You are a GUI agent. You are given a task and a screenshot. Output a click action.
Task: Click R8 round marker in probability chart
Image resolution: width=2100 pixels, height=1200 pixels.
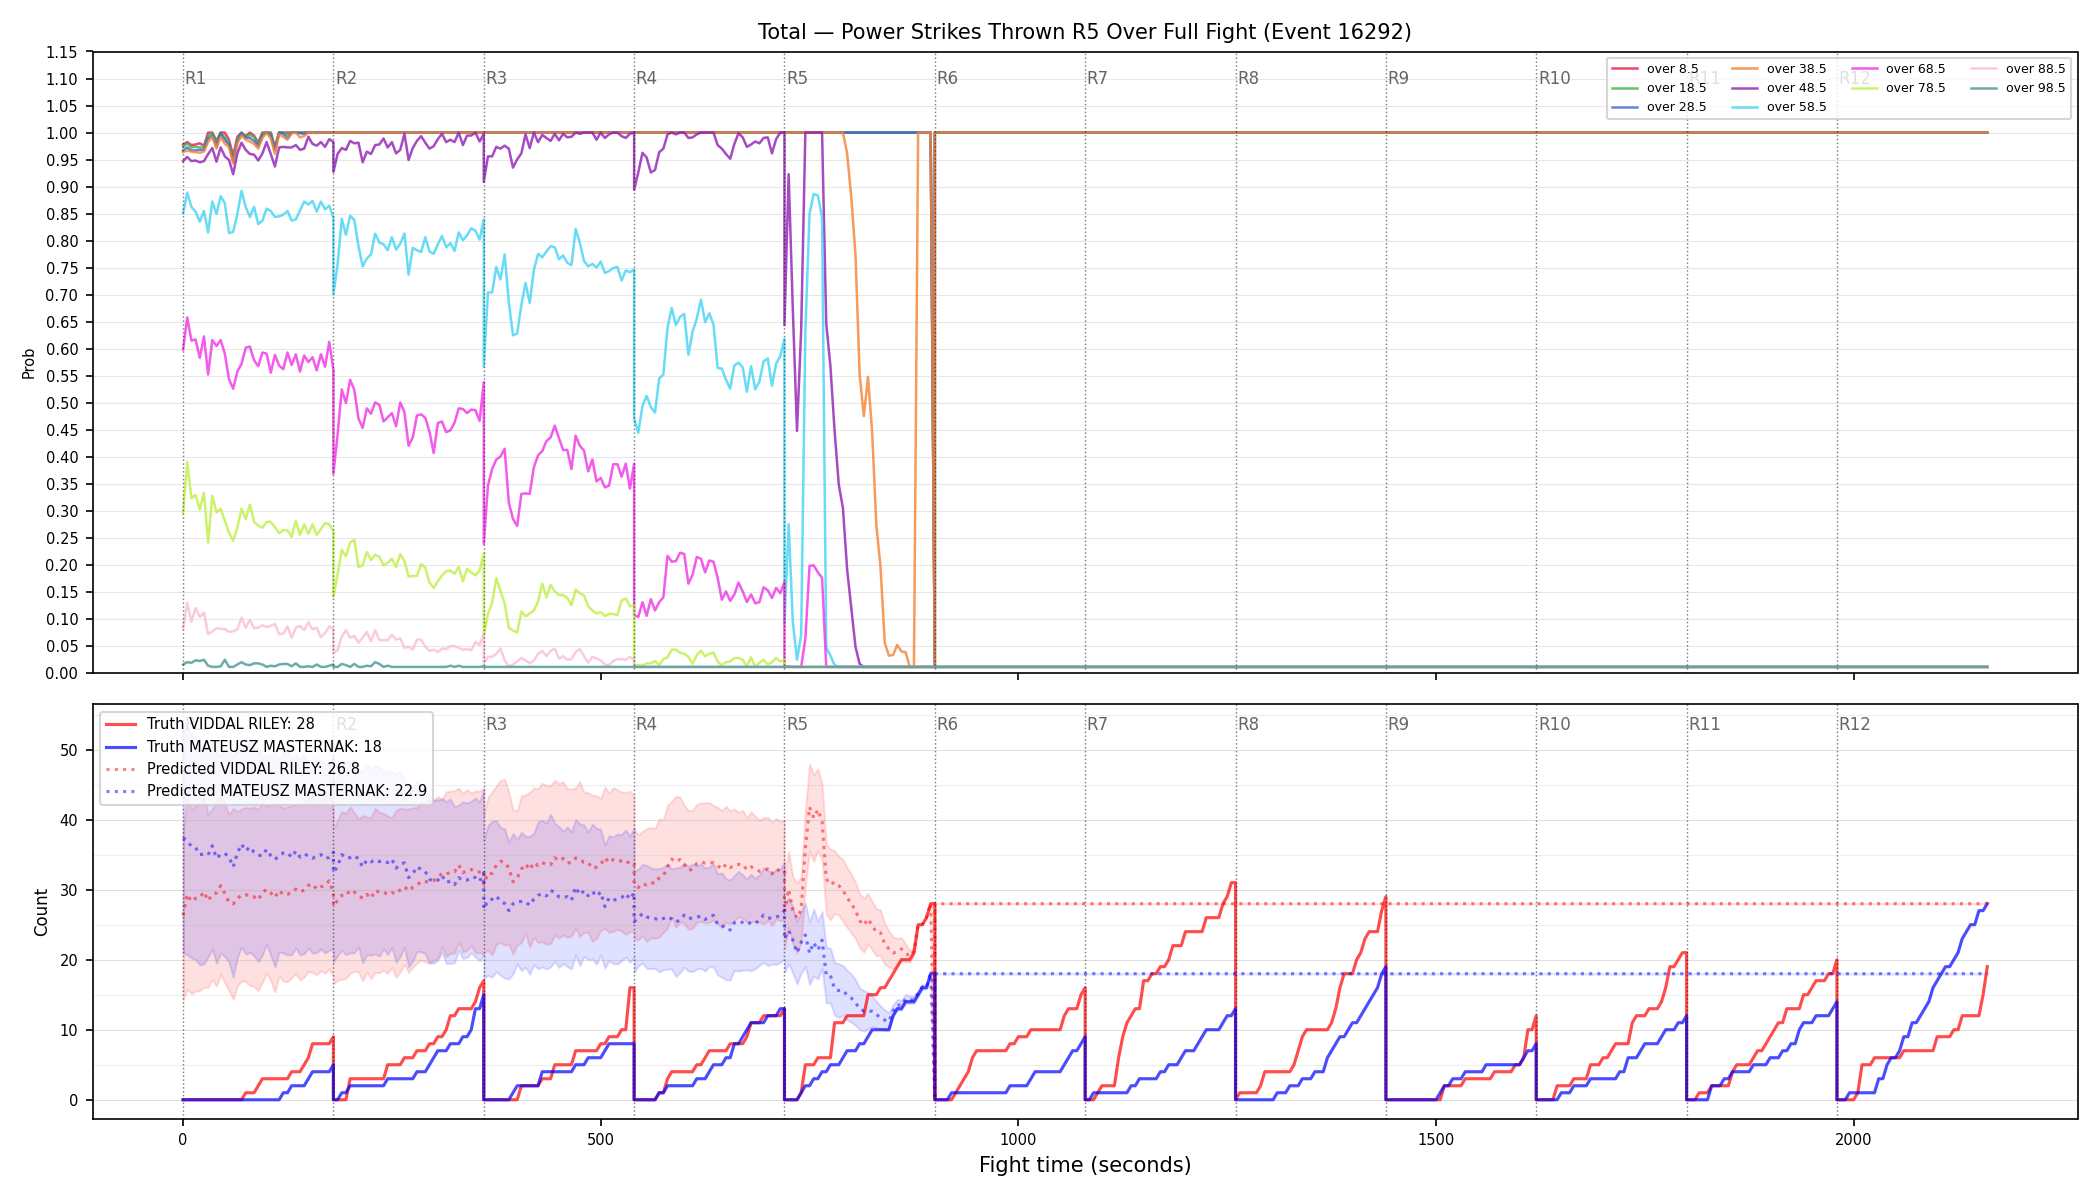point(1248,78)
